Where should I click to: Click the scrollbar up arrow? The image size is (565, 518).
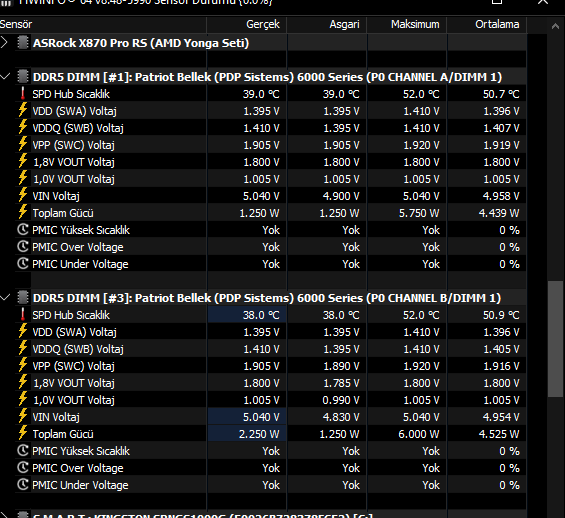point(555,26)
